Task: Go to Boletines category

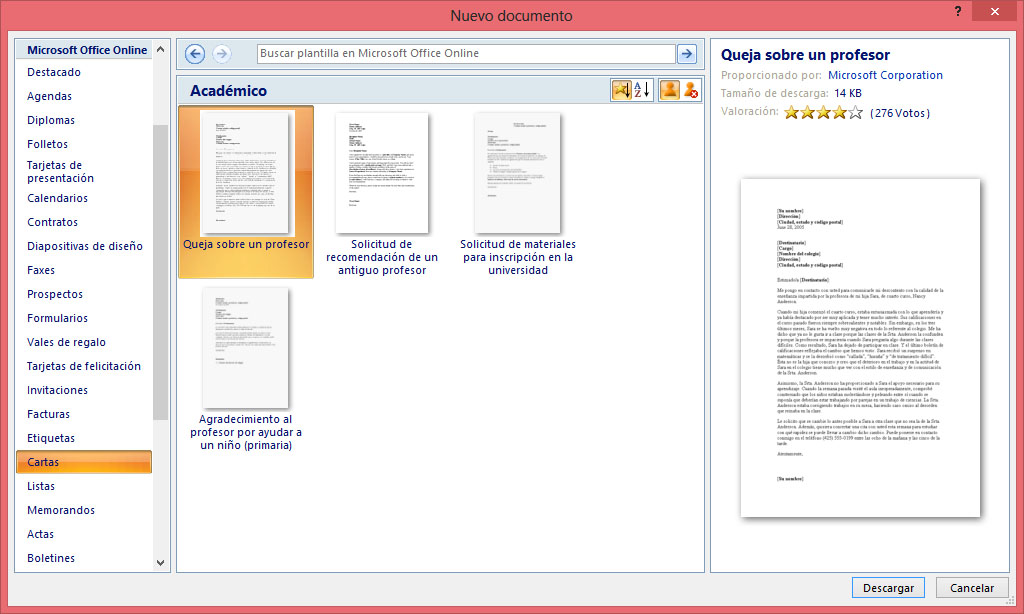Action: click(x=51, y=558)
